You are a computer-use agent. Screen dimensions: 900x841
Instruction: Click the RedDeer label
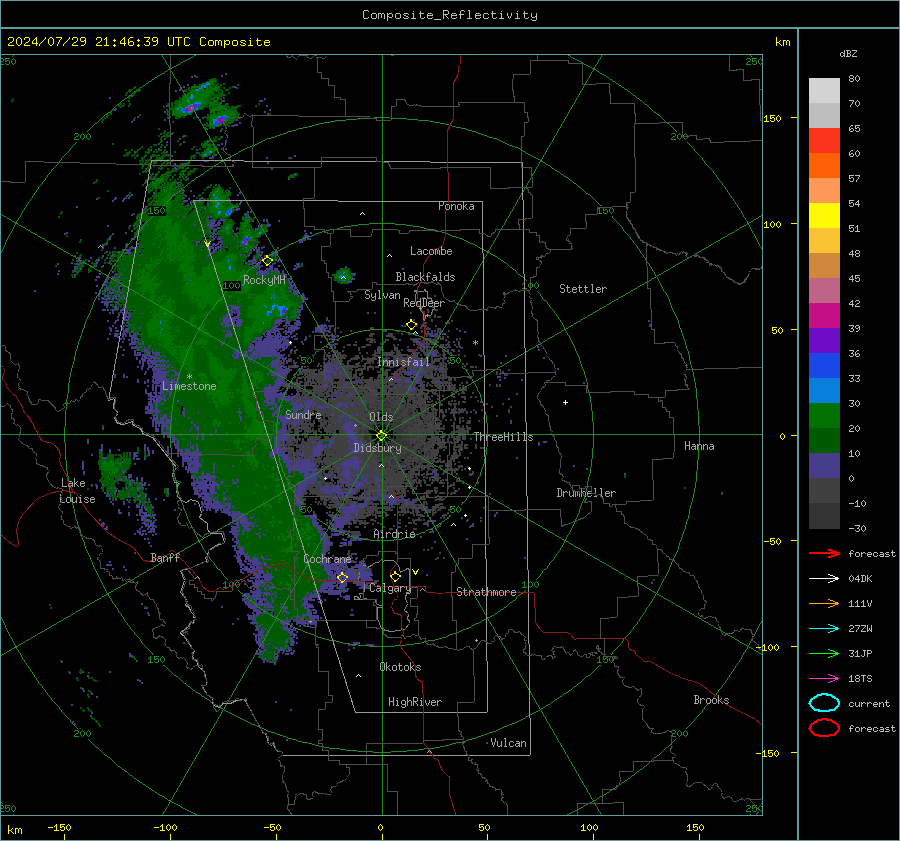424,303
